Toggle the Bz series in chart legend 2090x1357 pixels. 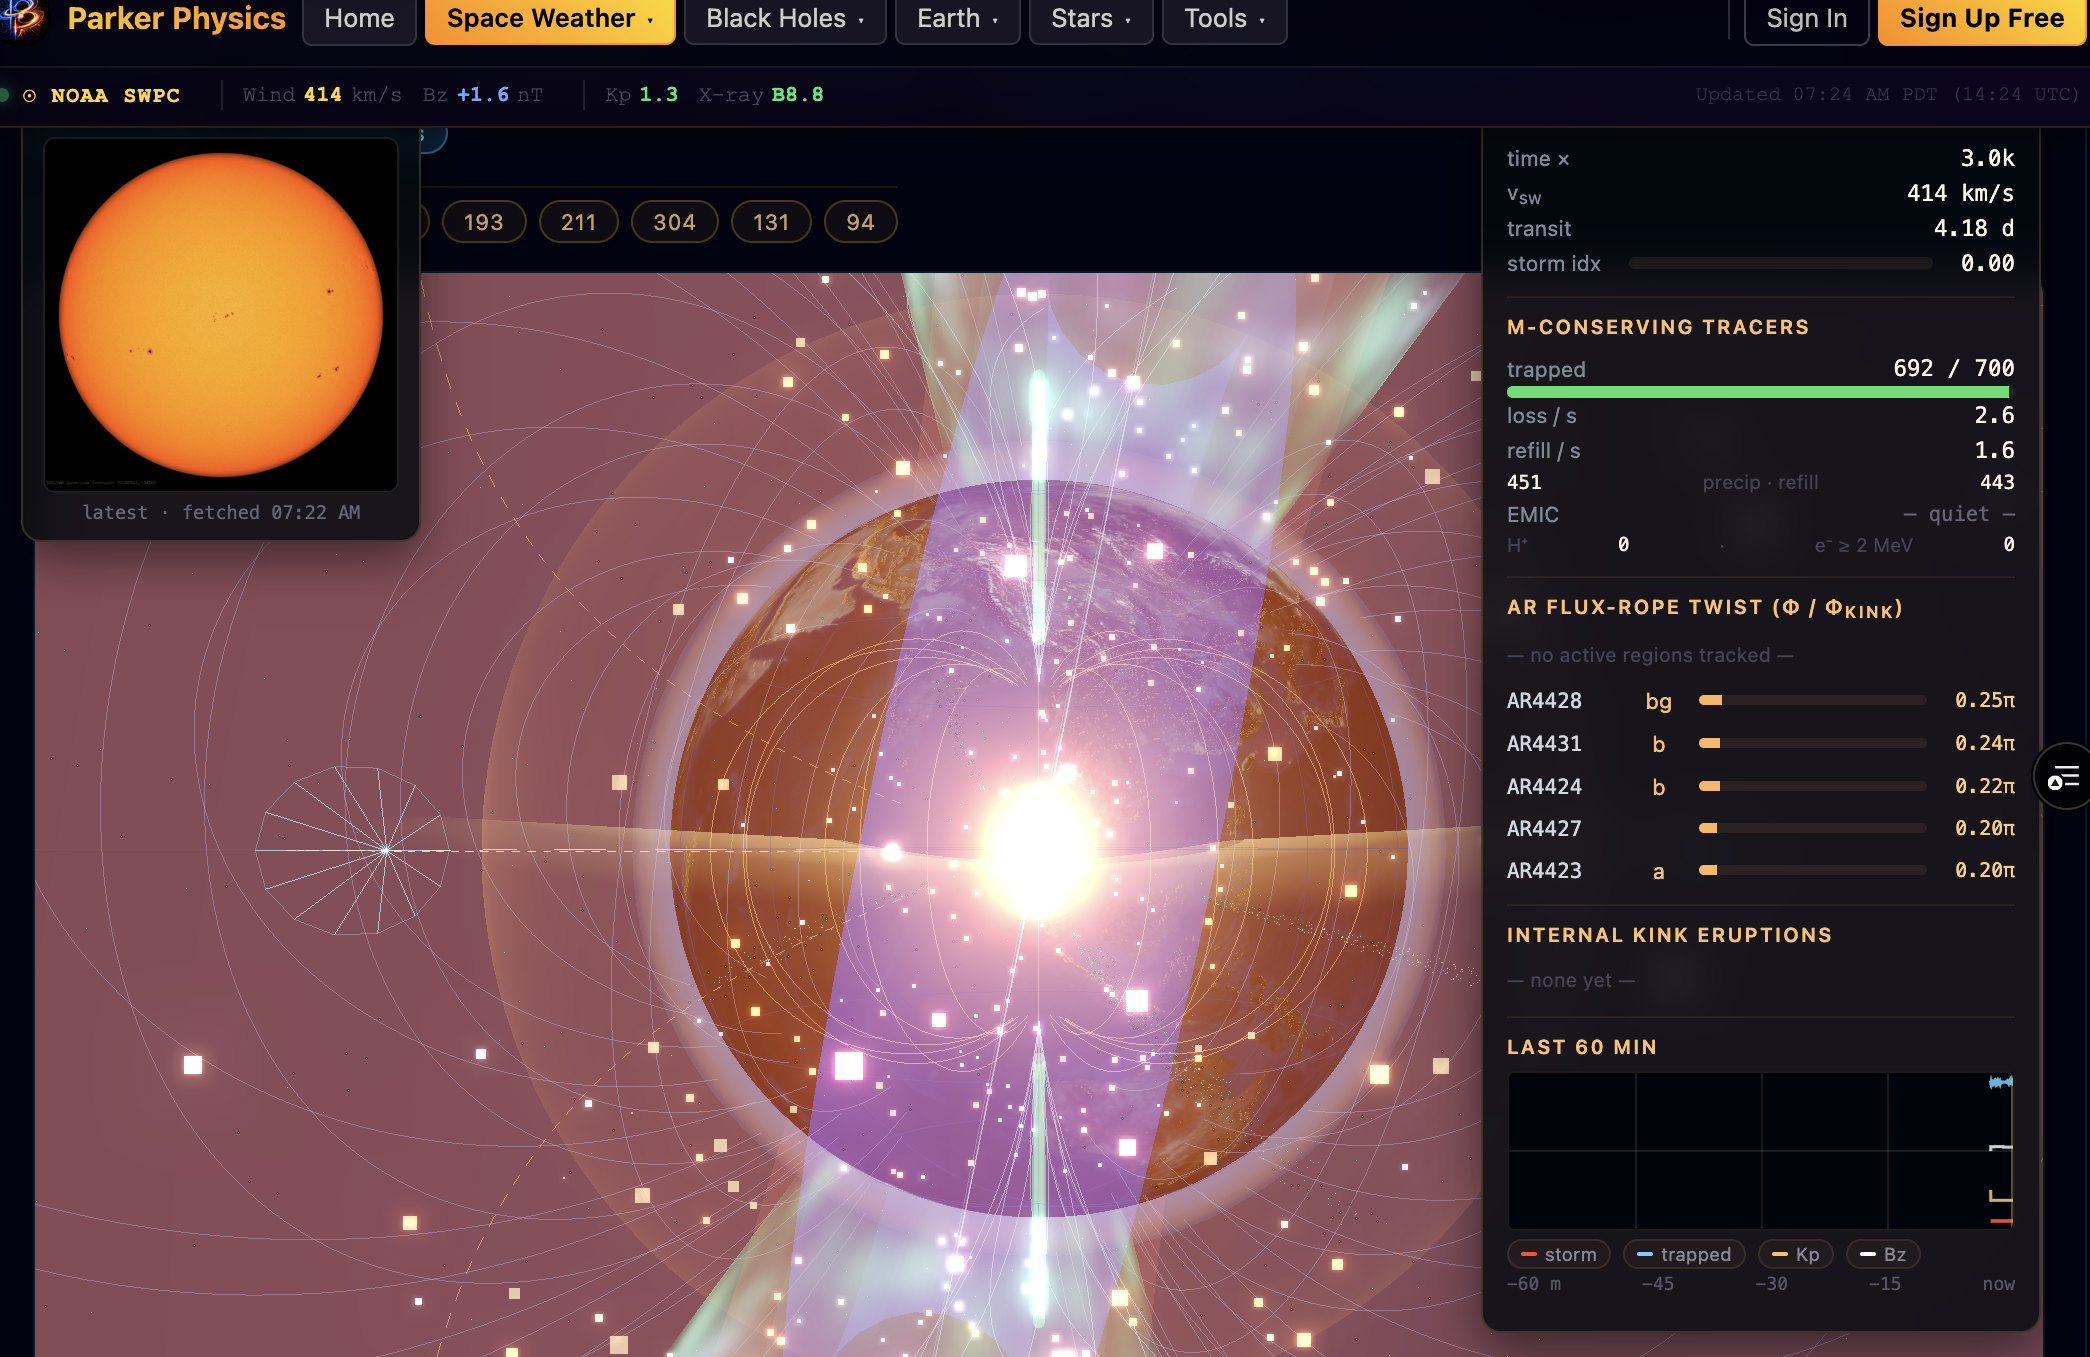pos(1883,1254)
